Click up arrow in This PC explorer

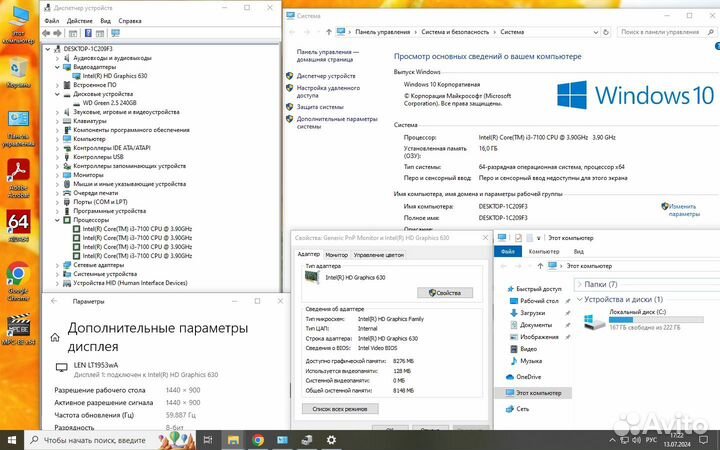click(540, 266)
